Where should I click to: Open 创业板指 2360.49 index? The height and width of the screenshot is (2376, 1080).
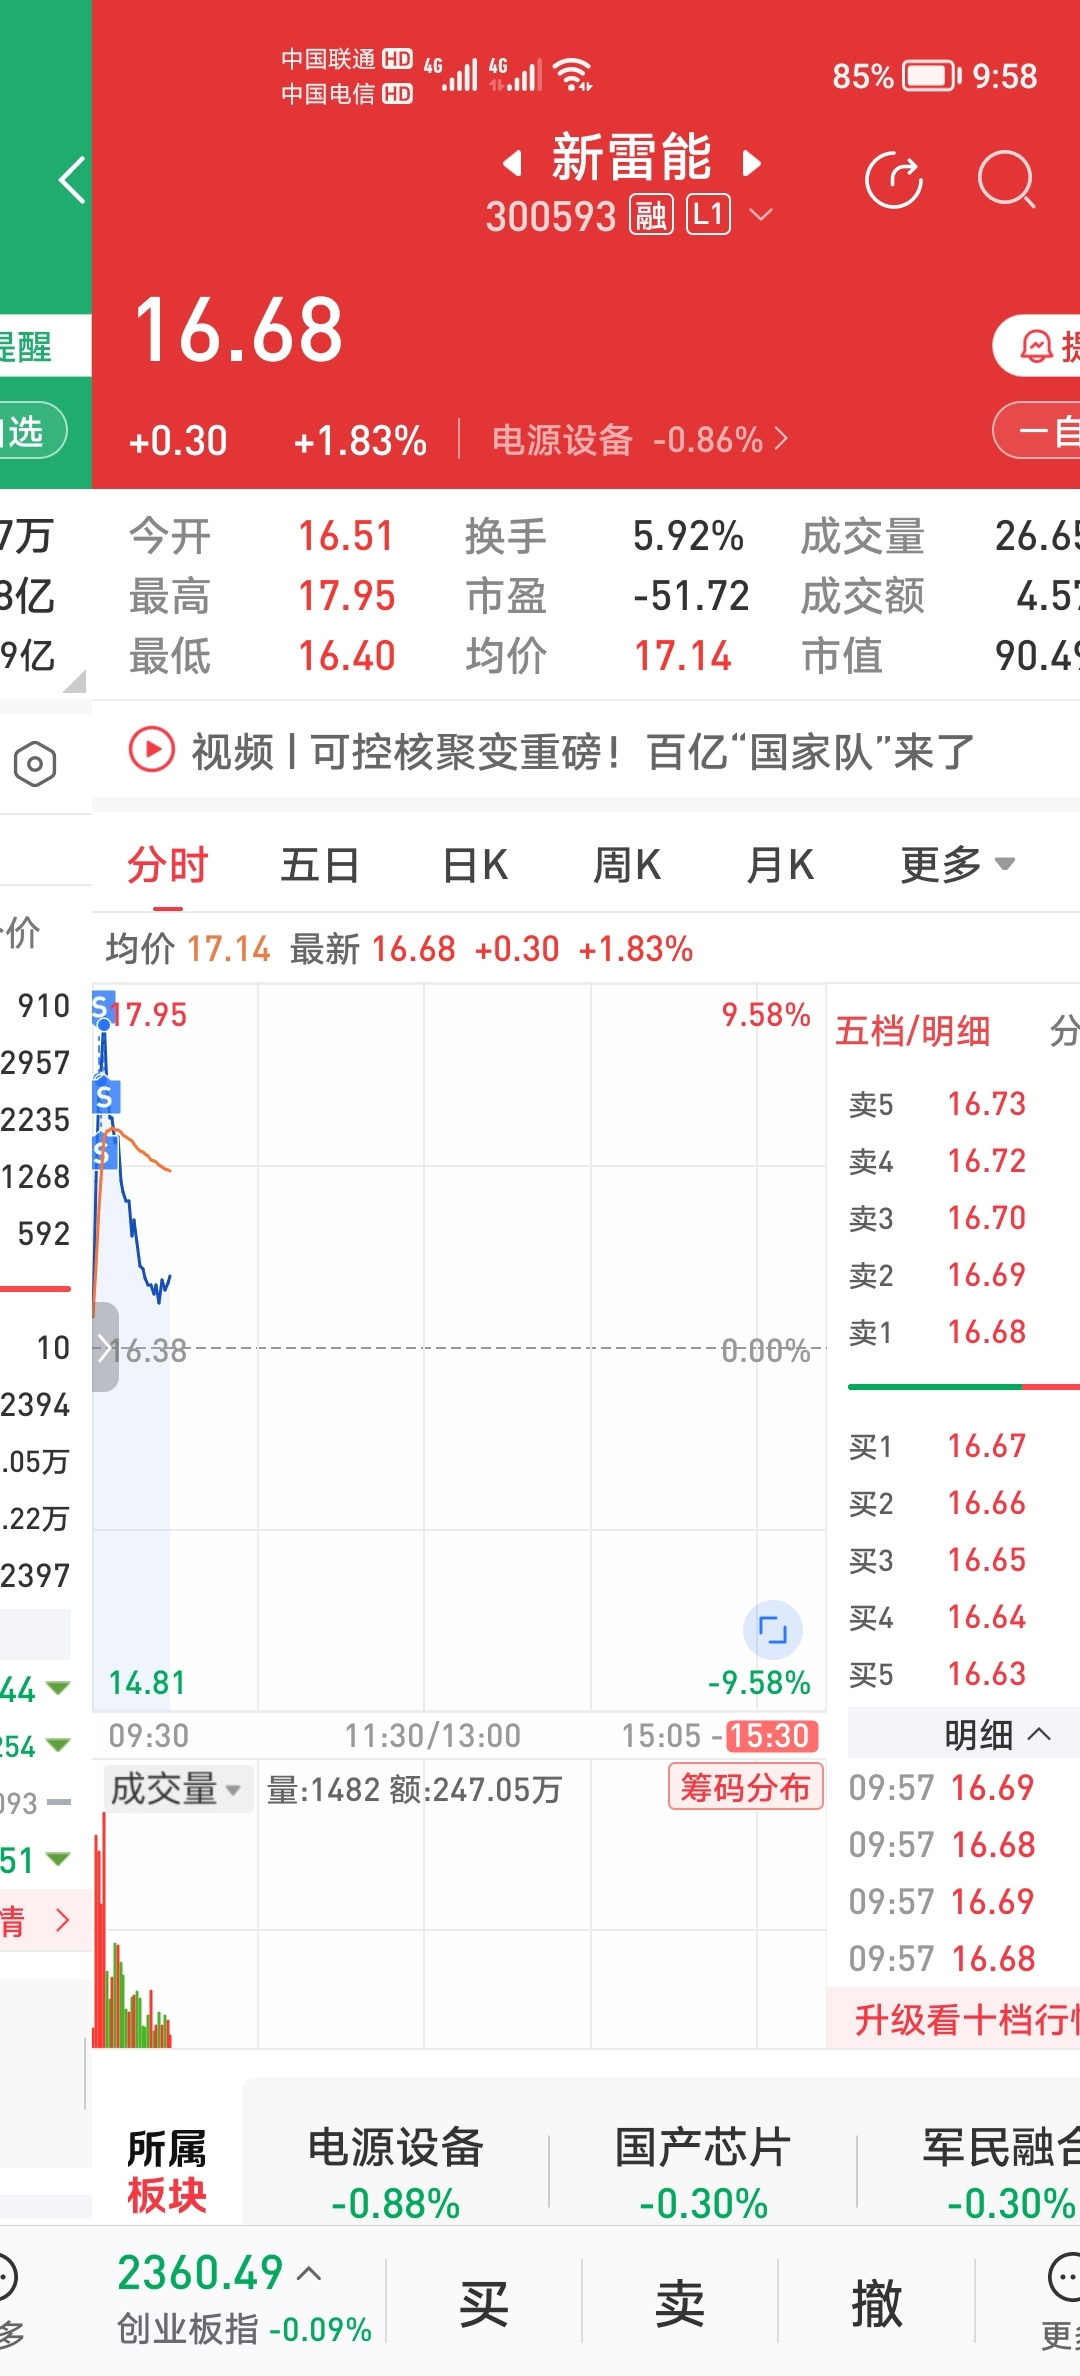tap(244, 2299)
